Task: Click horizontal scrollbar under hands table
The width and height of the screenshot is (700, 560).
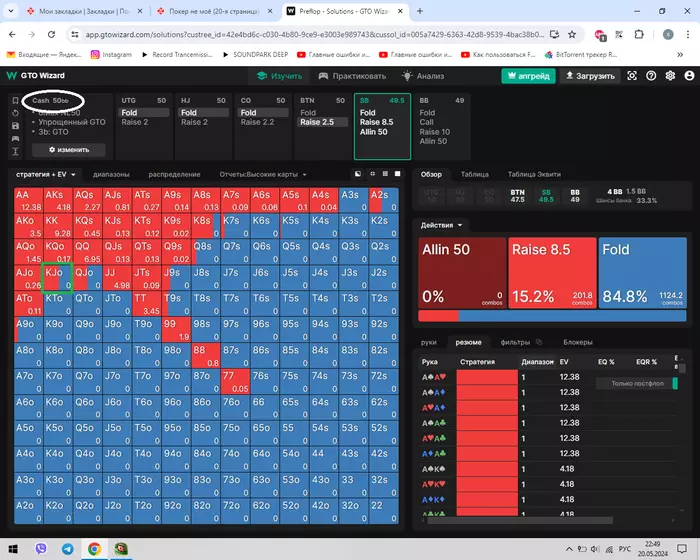Action: click(x=520, y=520)
